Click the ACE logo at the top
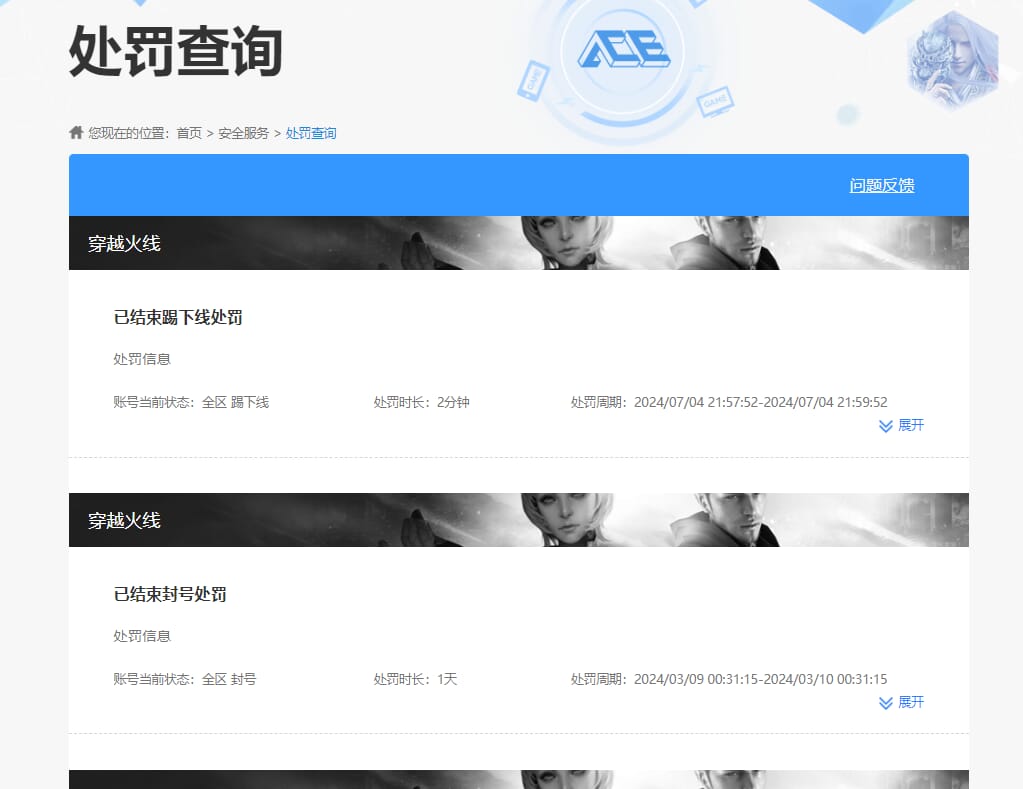This screenshot has width=1023, height=789. click(x=624, y=50)
